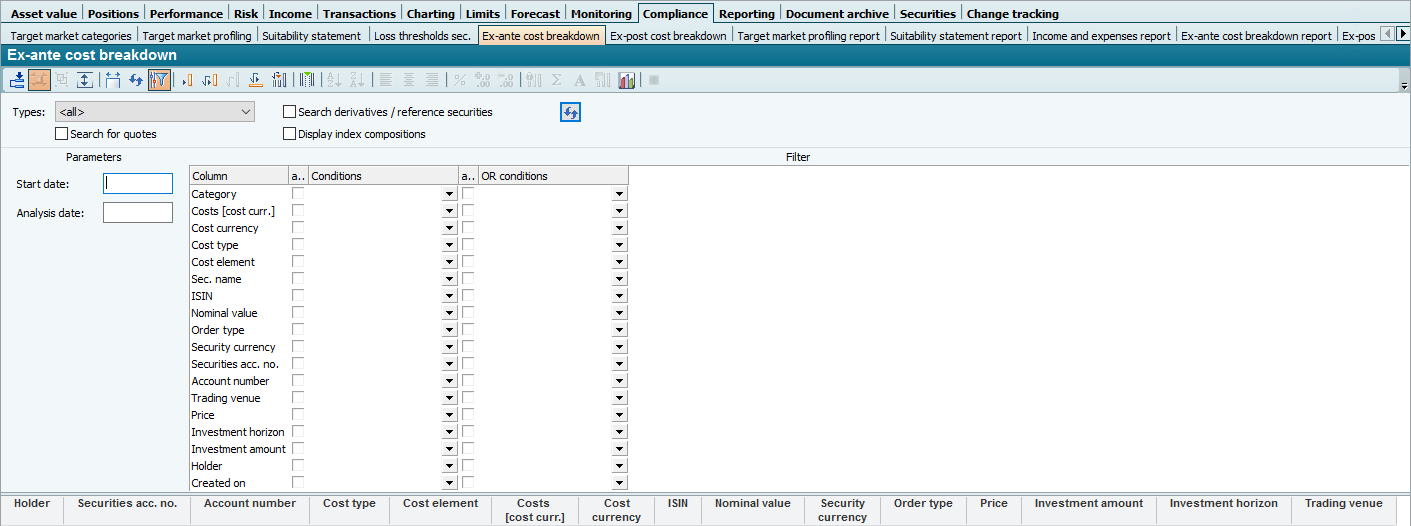Open the Ex-post cost breakdown sub-tab
The height and width of the screenshot is (526, 1411).
668,36
